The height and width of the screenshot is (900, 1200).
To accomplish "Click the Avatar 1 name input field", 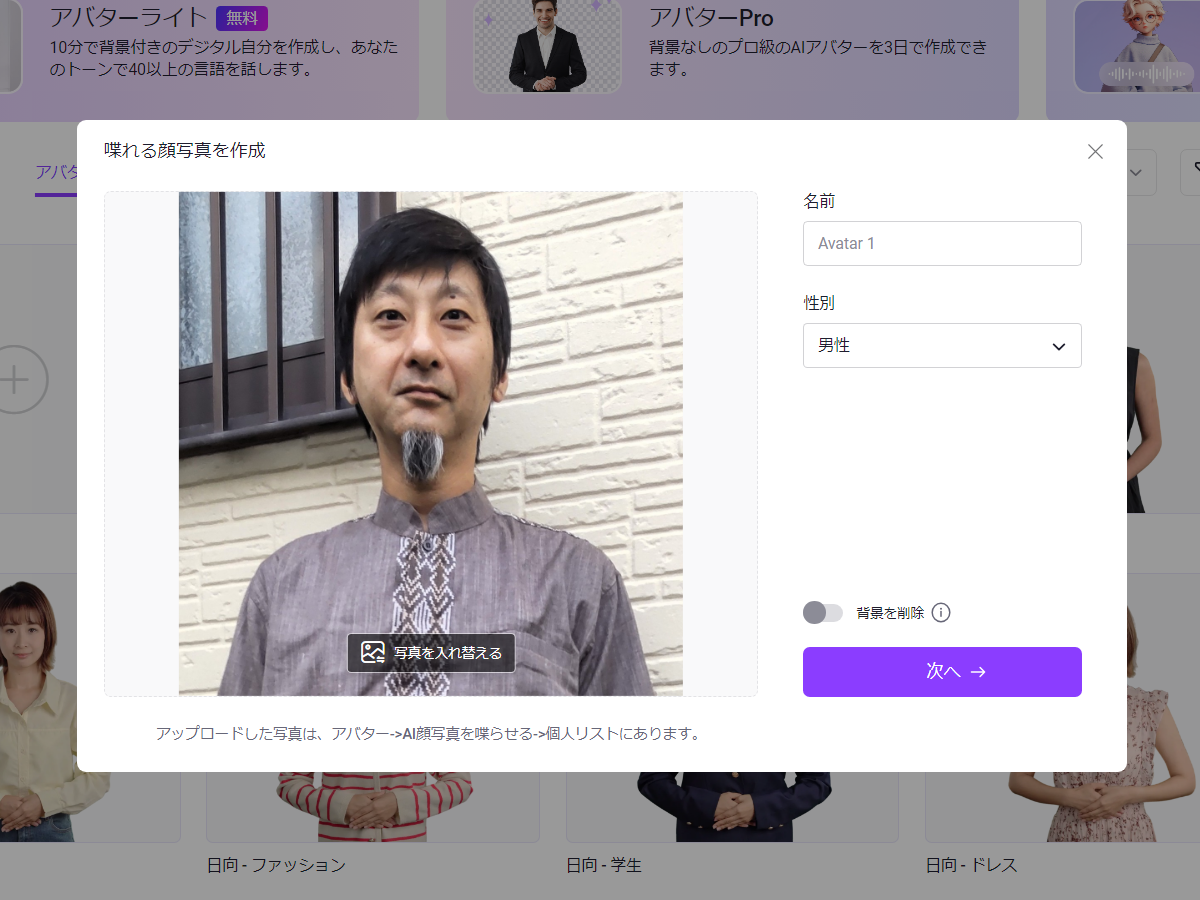I will 941,243.
